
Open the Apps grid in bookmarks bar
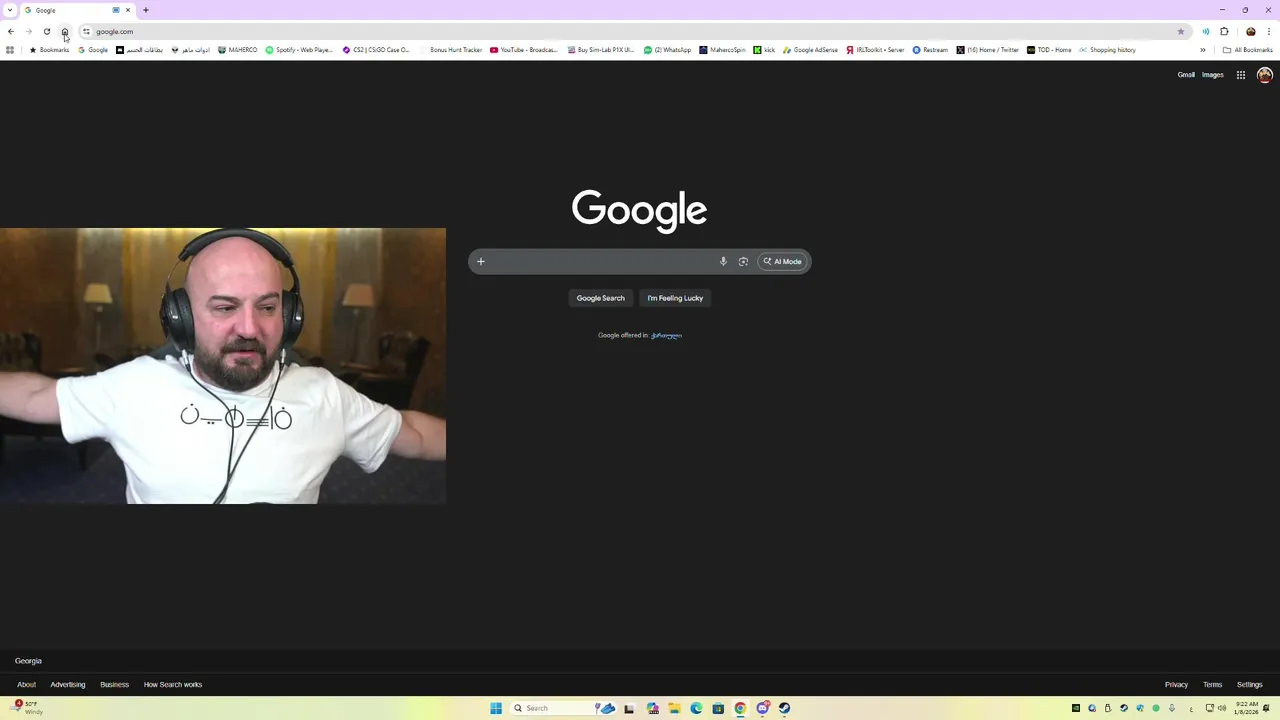pyautogui.click(x=10, y=50)
